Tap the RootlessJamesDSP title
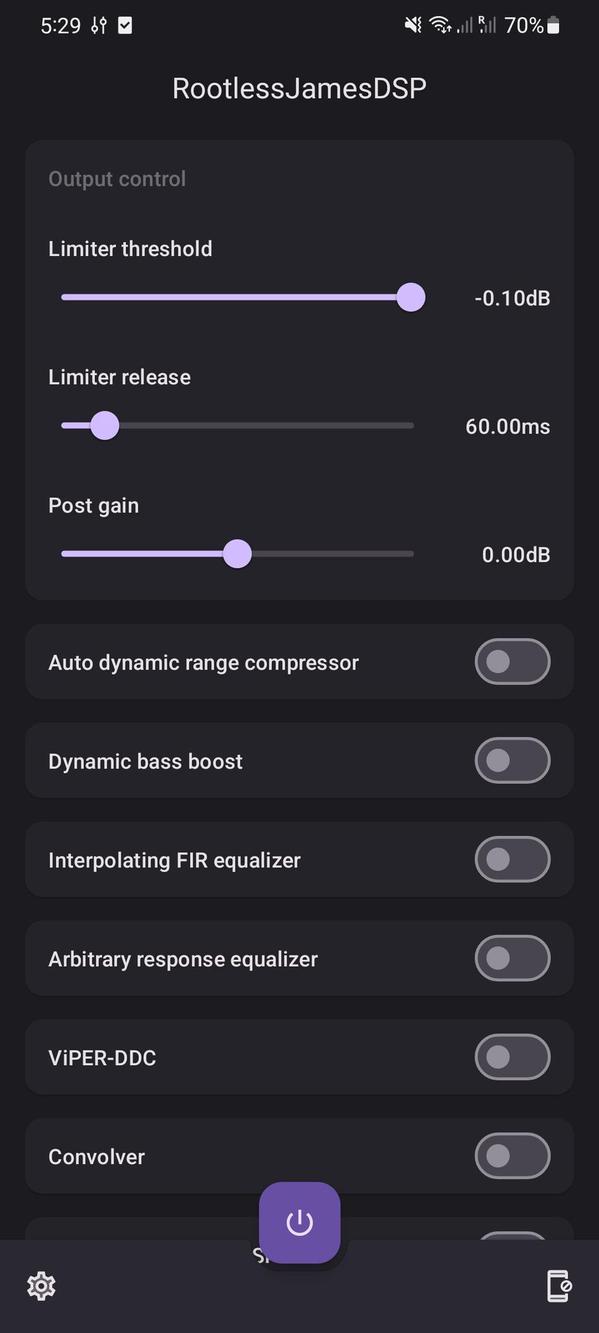Viewport: 599px width, 1333px height. (299, 88)
